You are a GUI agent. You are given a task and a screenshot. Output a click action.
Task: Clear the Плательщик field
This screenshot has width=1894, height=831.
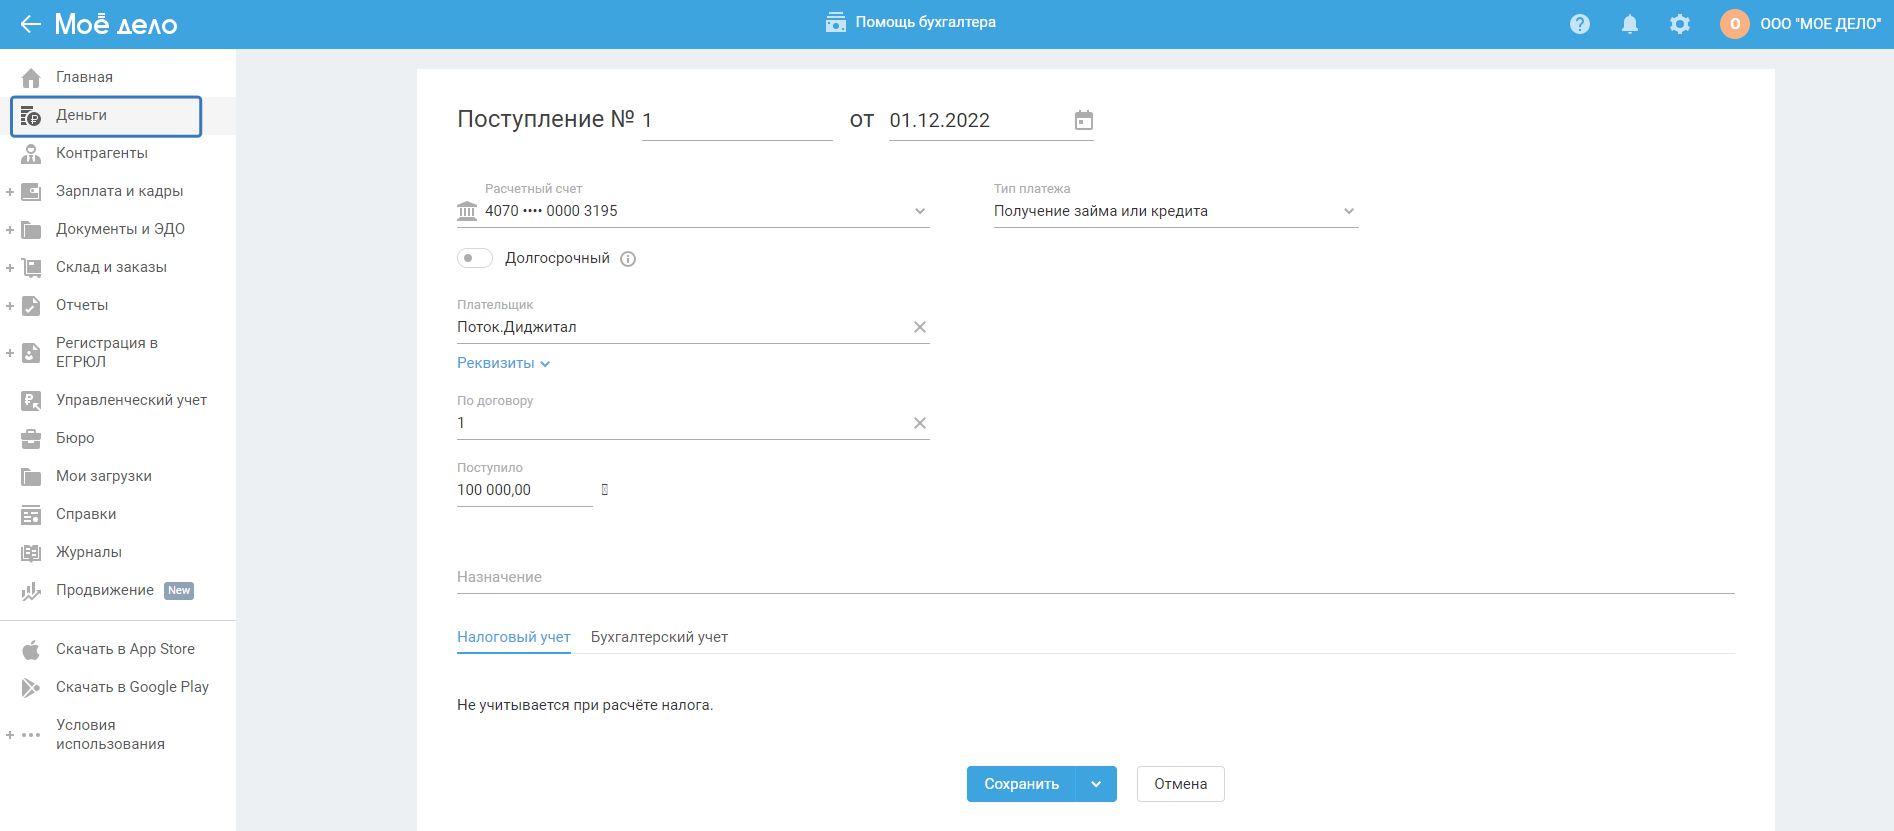click(920, 327)
